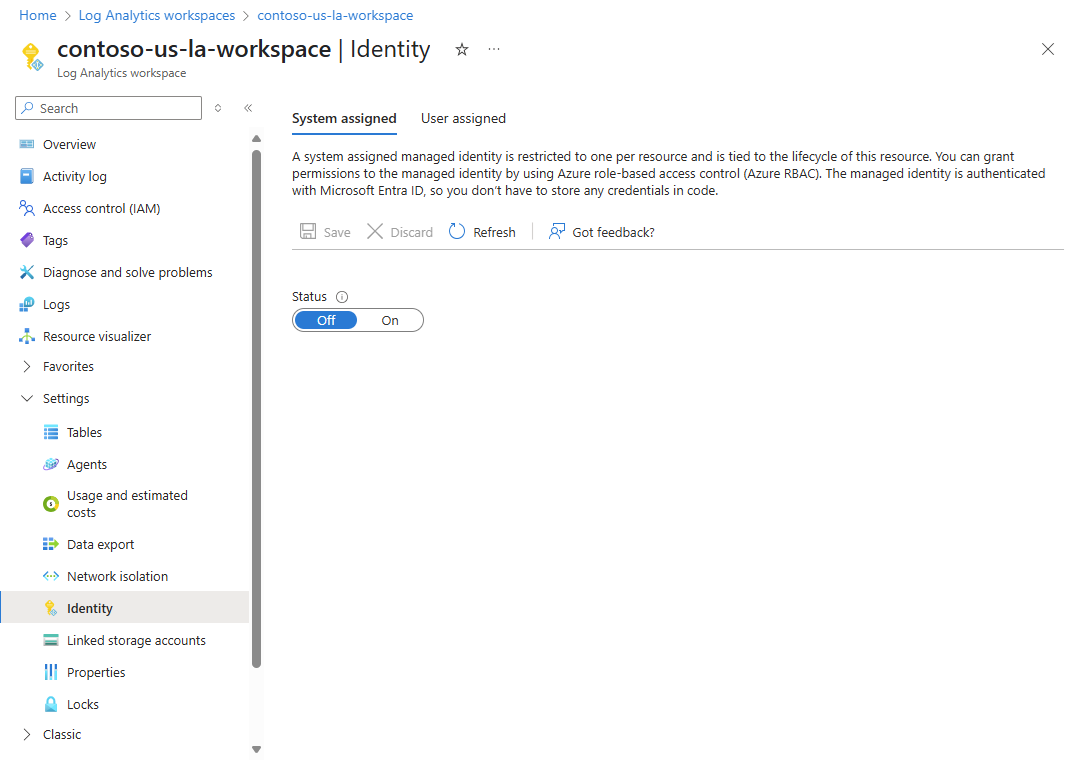Expand the Favorites section
The width and height of the screenshot is (1074, 760).
click(x=27, y=366)
